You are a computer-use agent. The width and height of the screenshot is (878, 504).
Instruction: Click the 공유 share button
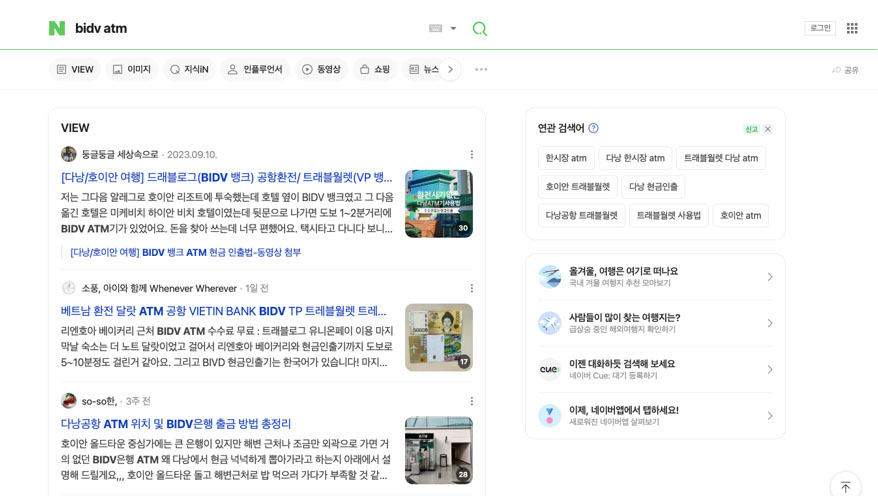point(845,70)
